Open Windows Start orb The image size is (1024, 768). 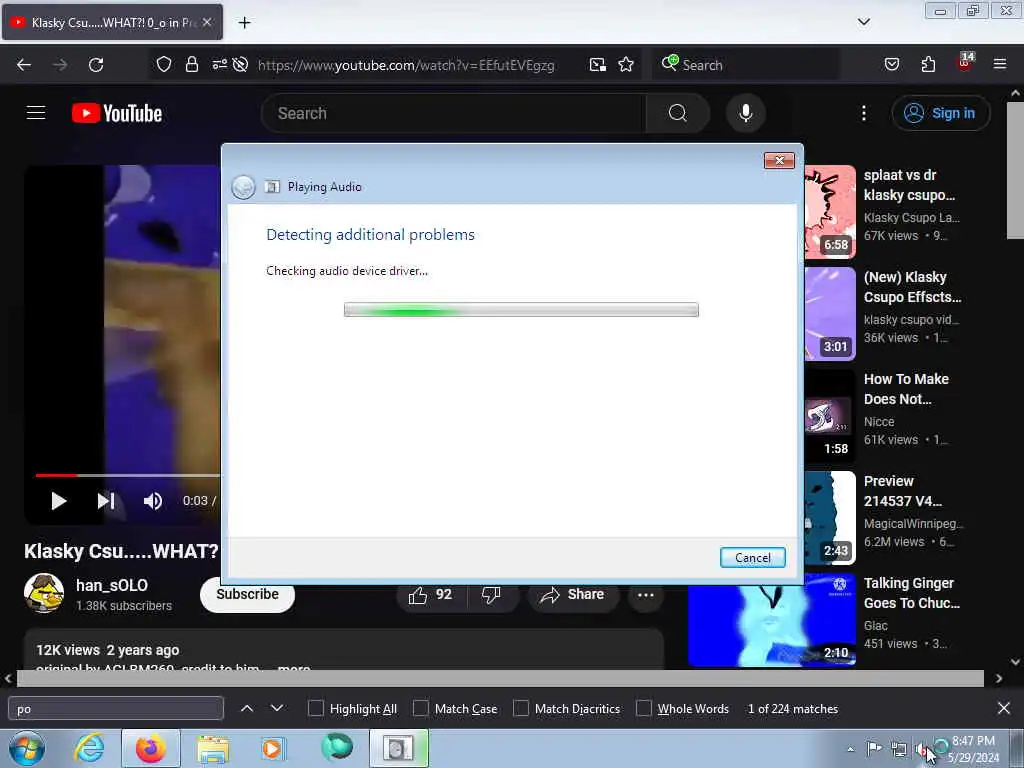click(27, 748)
